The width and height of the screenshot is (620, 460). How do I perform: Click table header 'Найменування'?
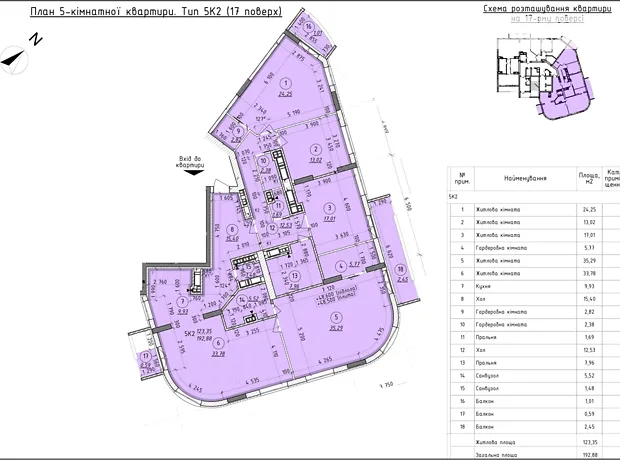[525, 178]
